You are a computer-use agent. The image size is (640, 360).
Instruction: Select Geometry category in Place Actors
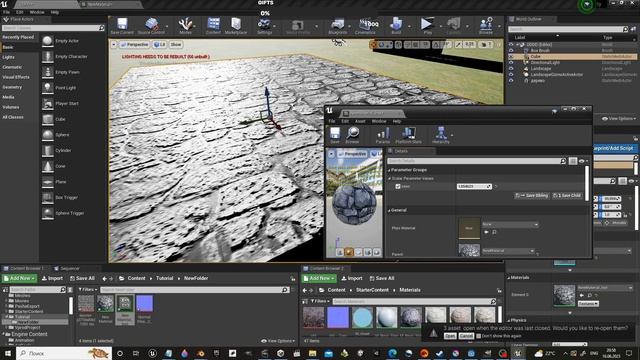(x=12, y=87)
